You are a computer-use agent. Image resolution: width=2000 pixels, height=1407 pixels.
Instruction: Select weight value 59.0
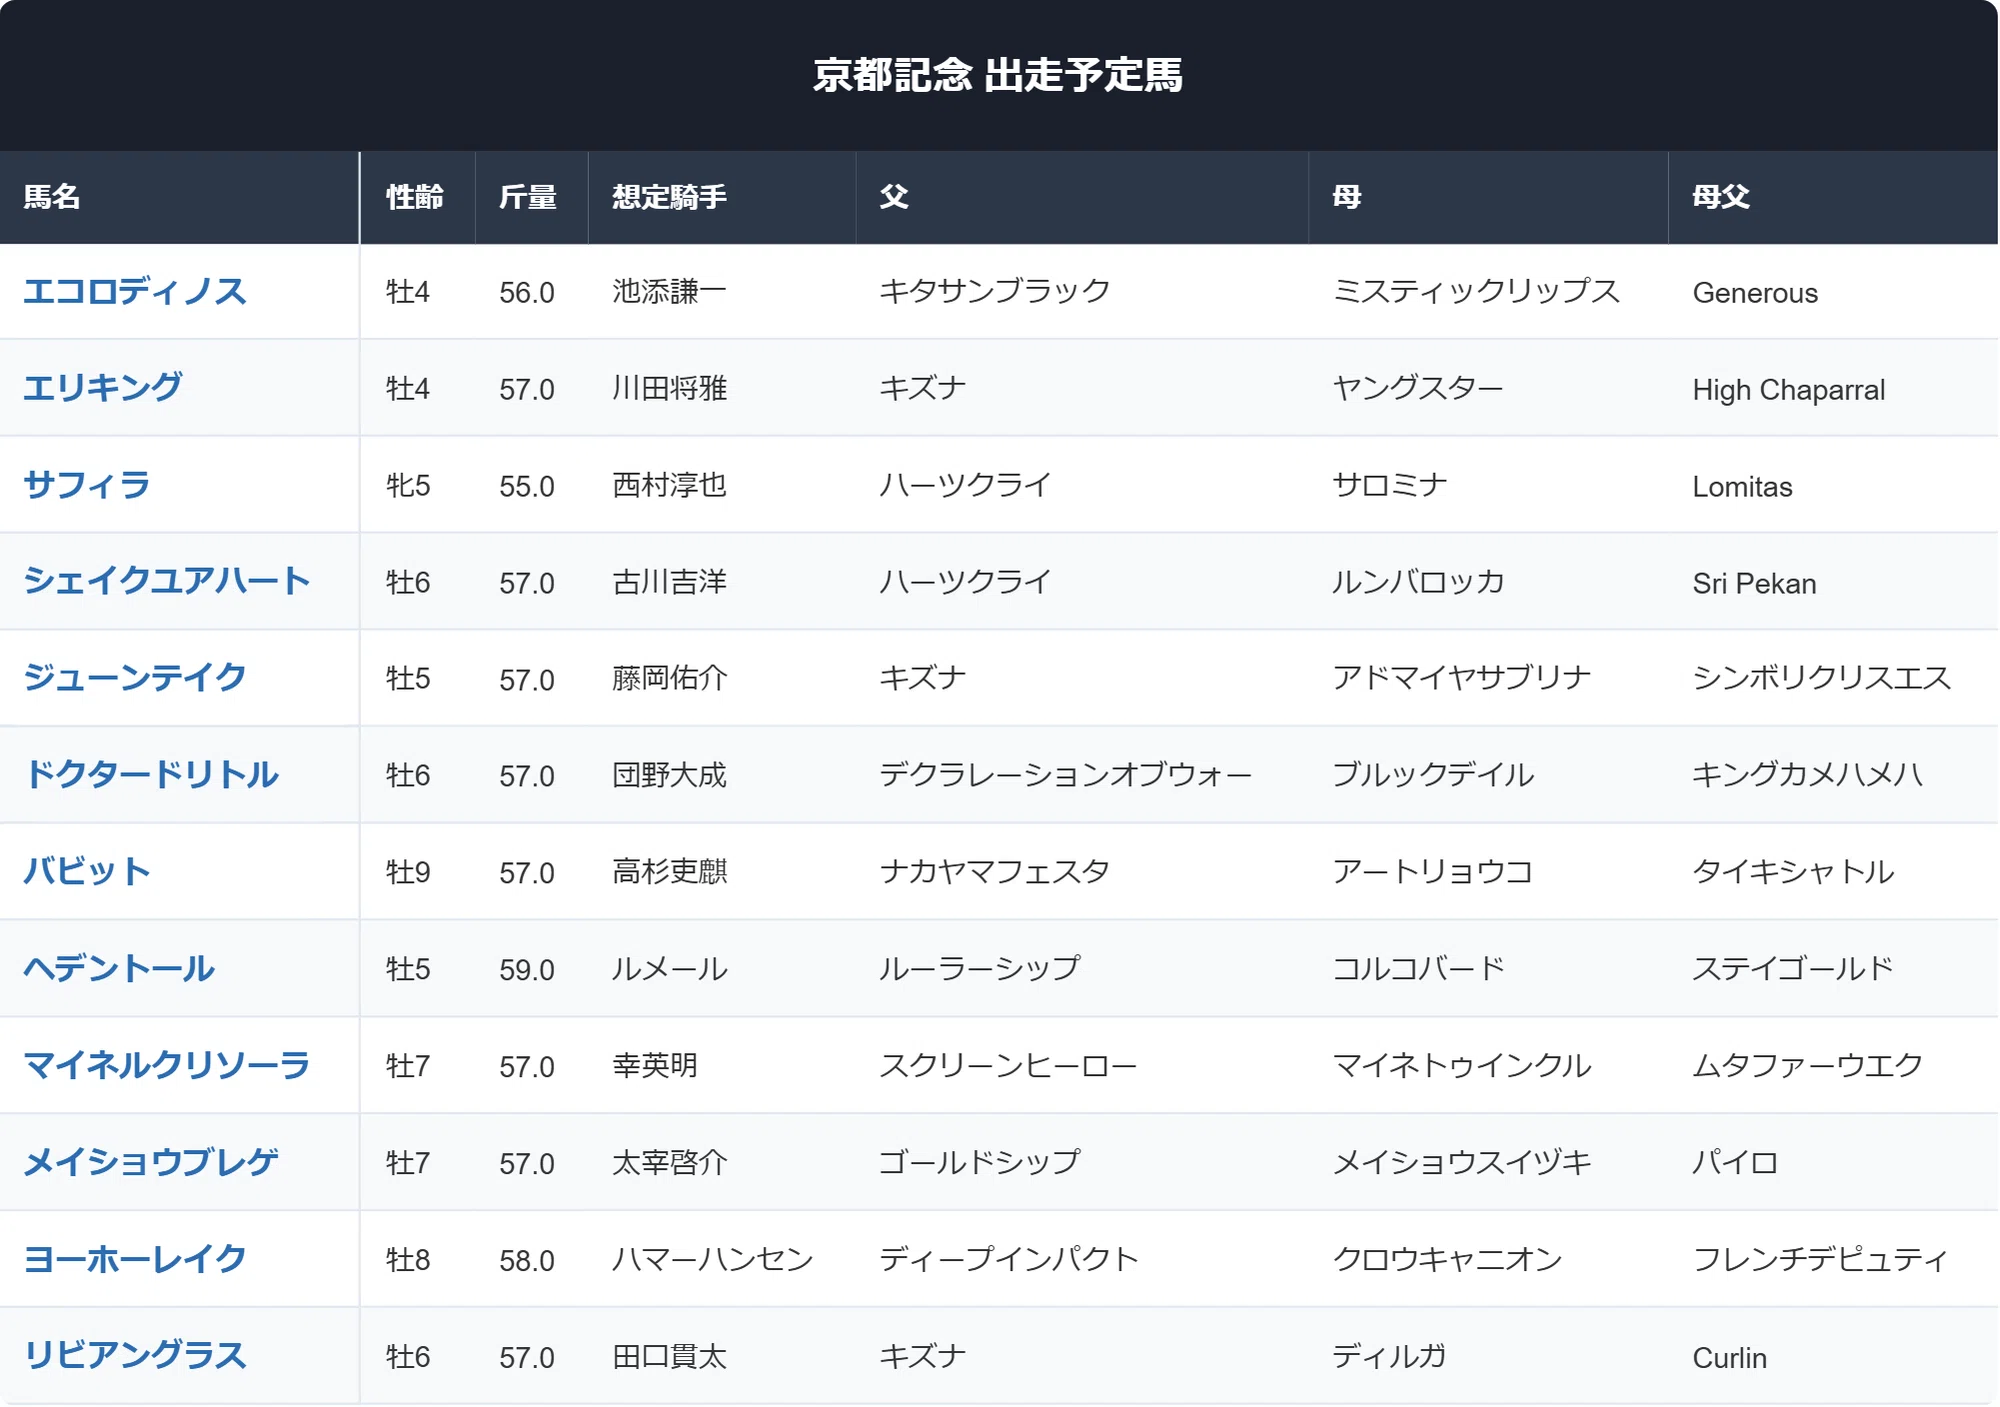[527, 970]
